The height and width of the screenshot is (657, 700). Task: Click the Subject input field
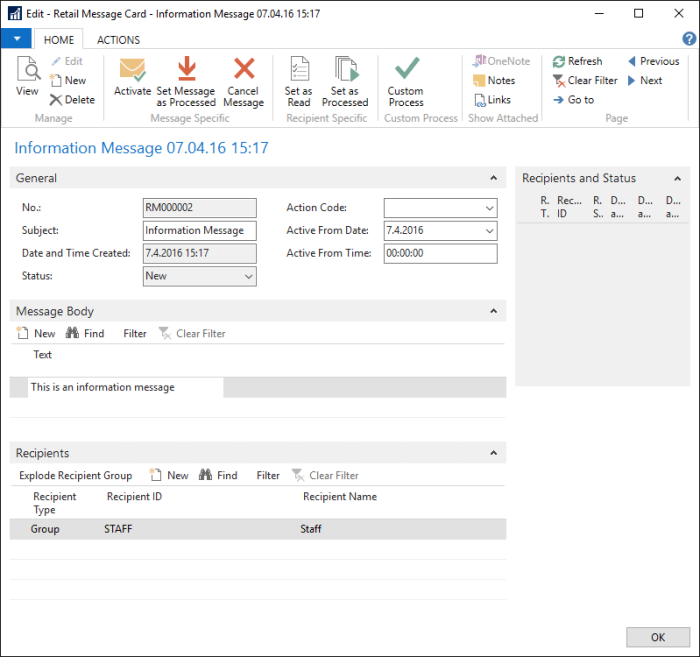(x=200, y=231)
